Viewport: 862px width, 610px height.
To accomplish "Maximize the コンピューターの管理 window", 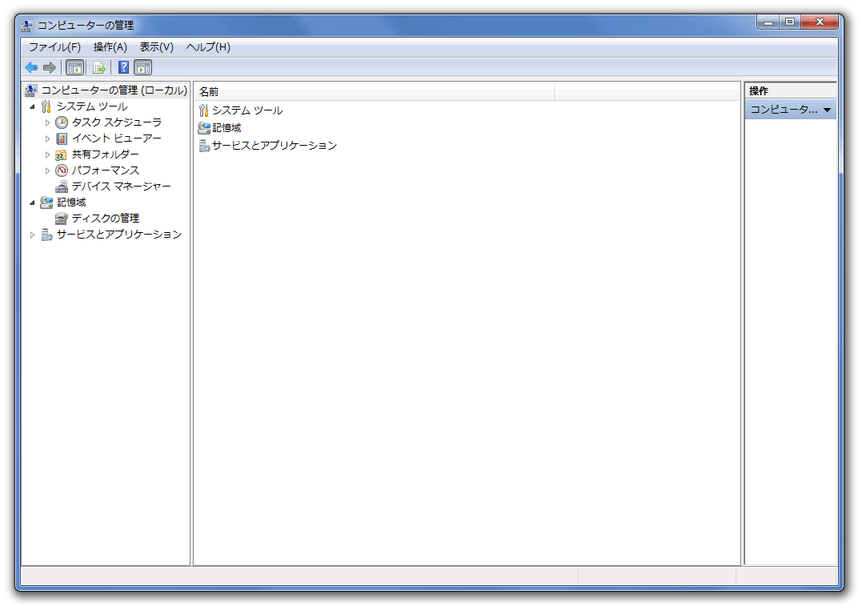I will coord(790,22).
